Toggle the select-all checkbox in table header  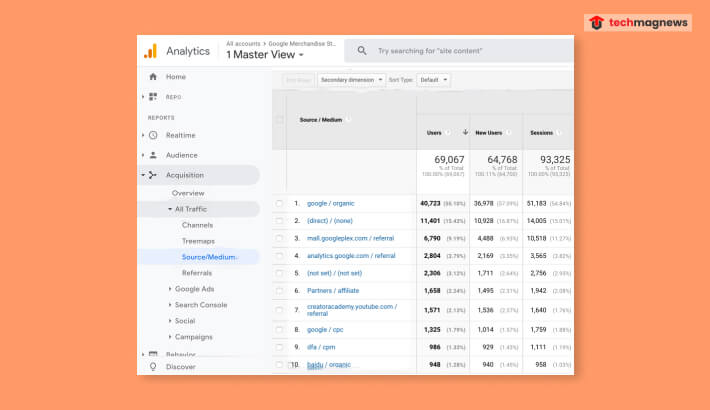279,120
